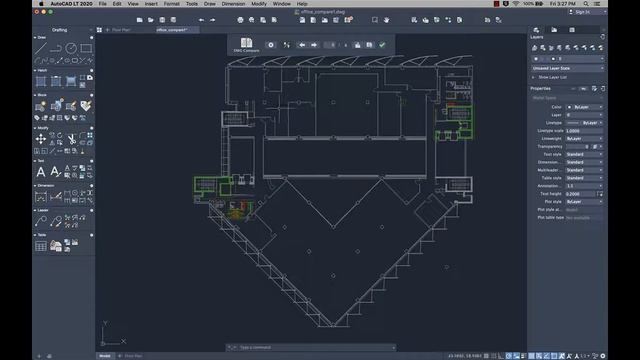Open DWG Compare settings gear
Viewport: 640px width, 360px height.
(271, 45)
